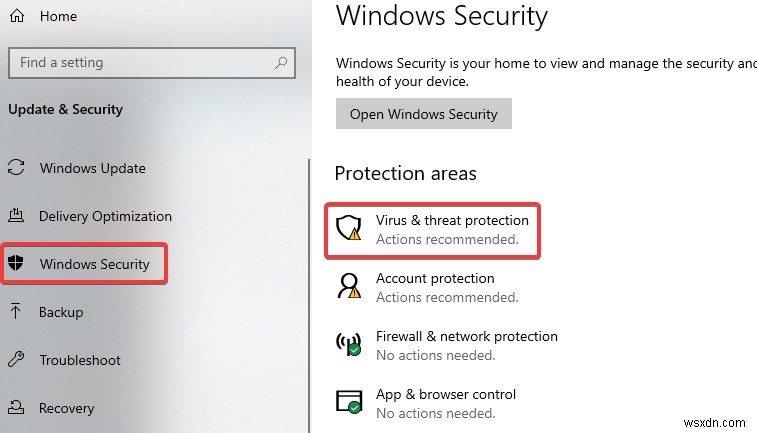Click the Windows Security shield icon
757x433 pixels.
[16, 264]
